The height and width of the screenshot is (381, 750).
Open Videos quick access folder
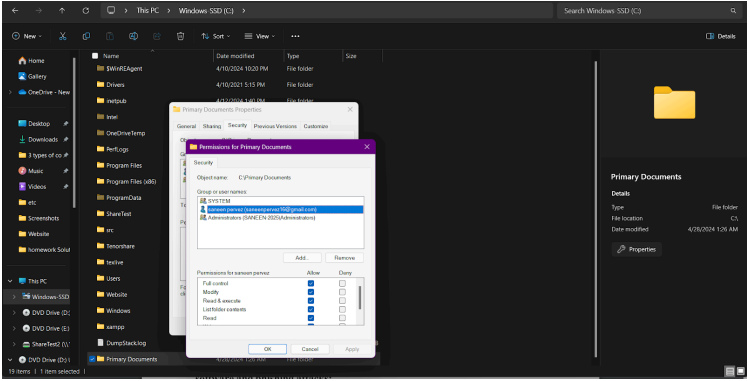pyautogui.click(x=32, y=186)
